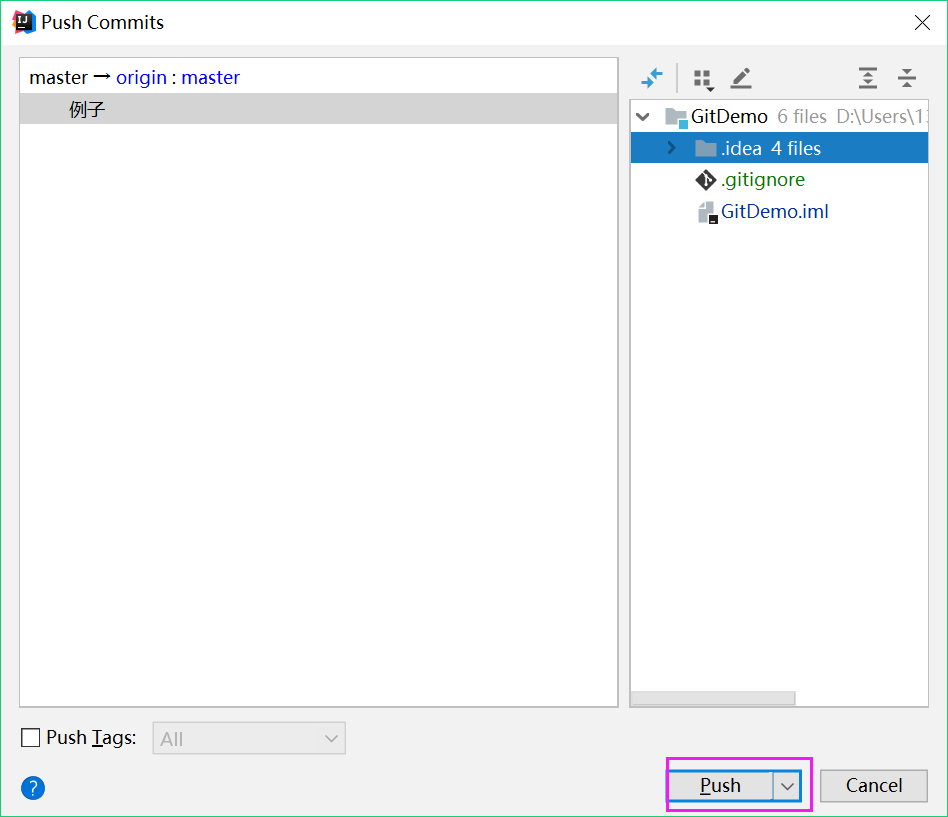Click the 'master' branch link

210,76
